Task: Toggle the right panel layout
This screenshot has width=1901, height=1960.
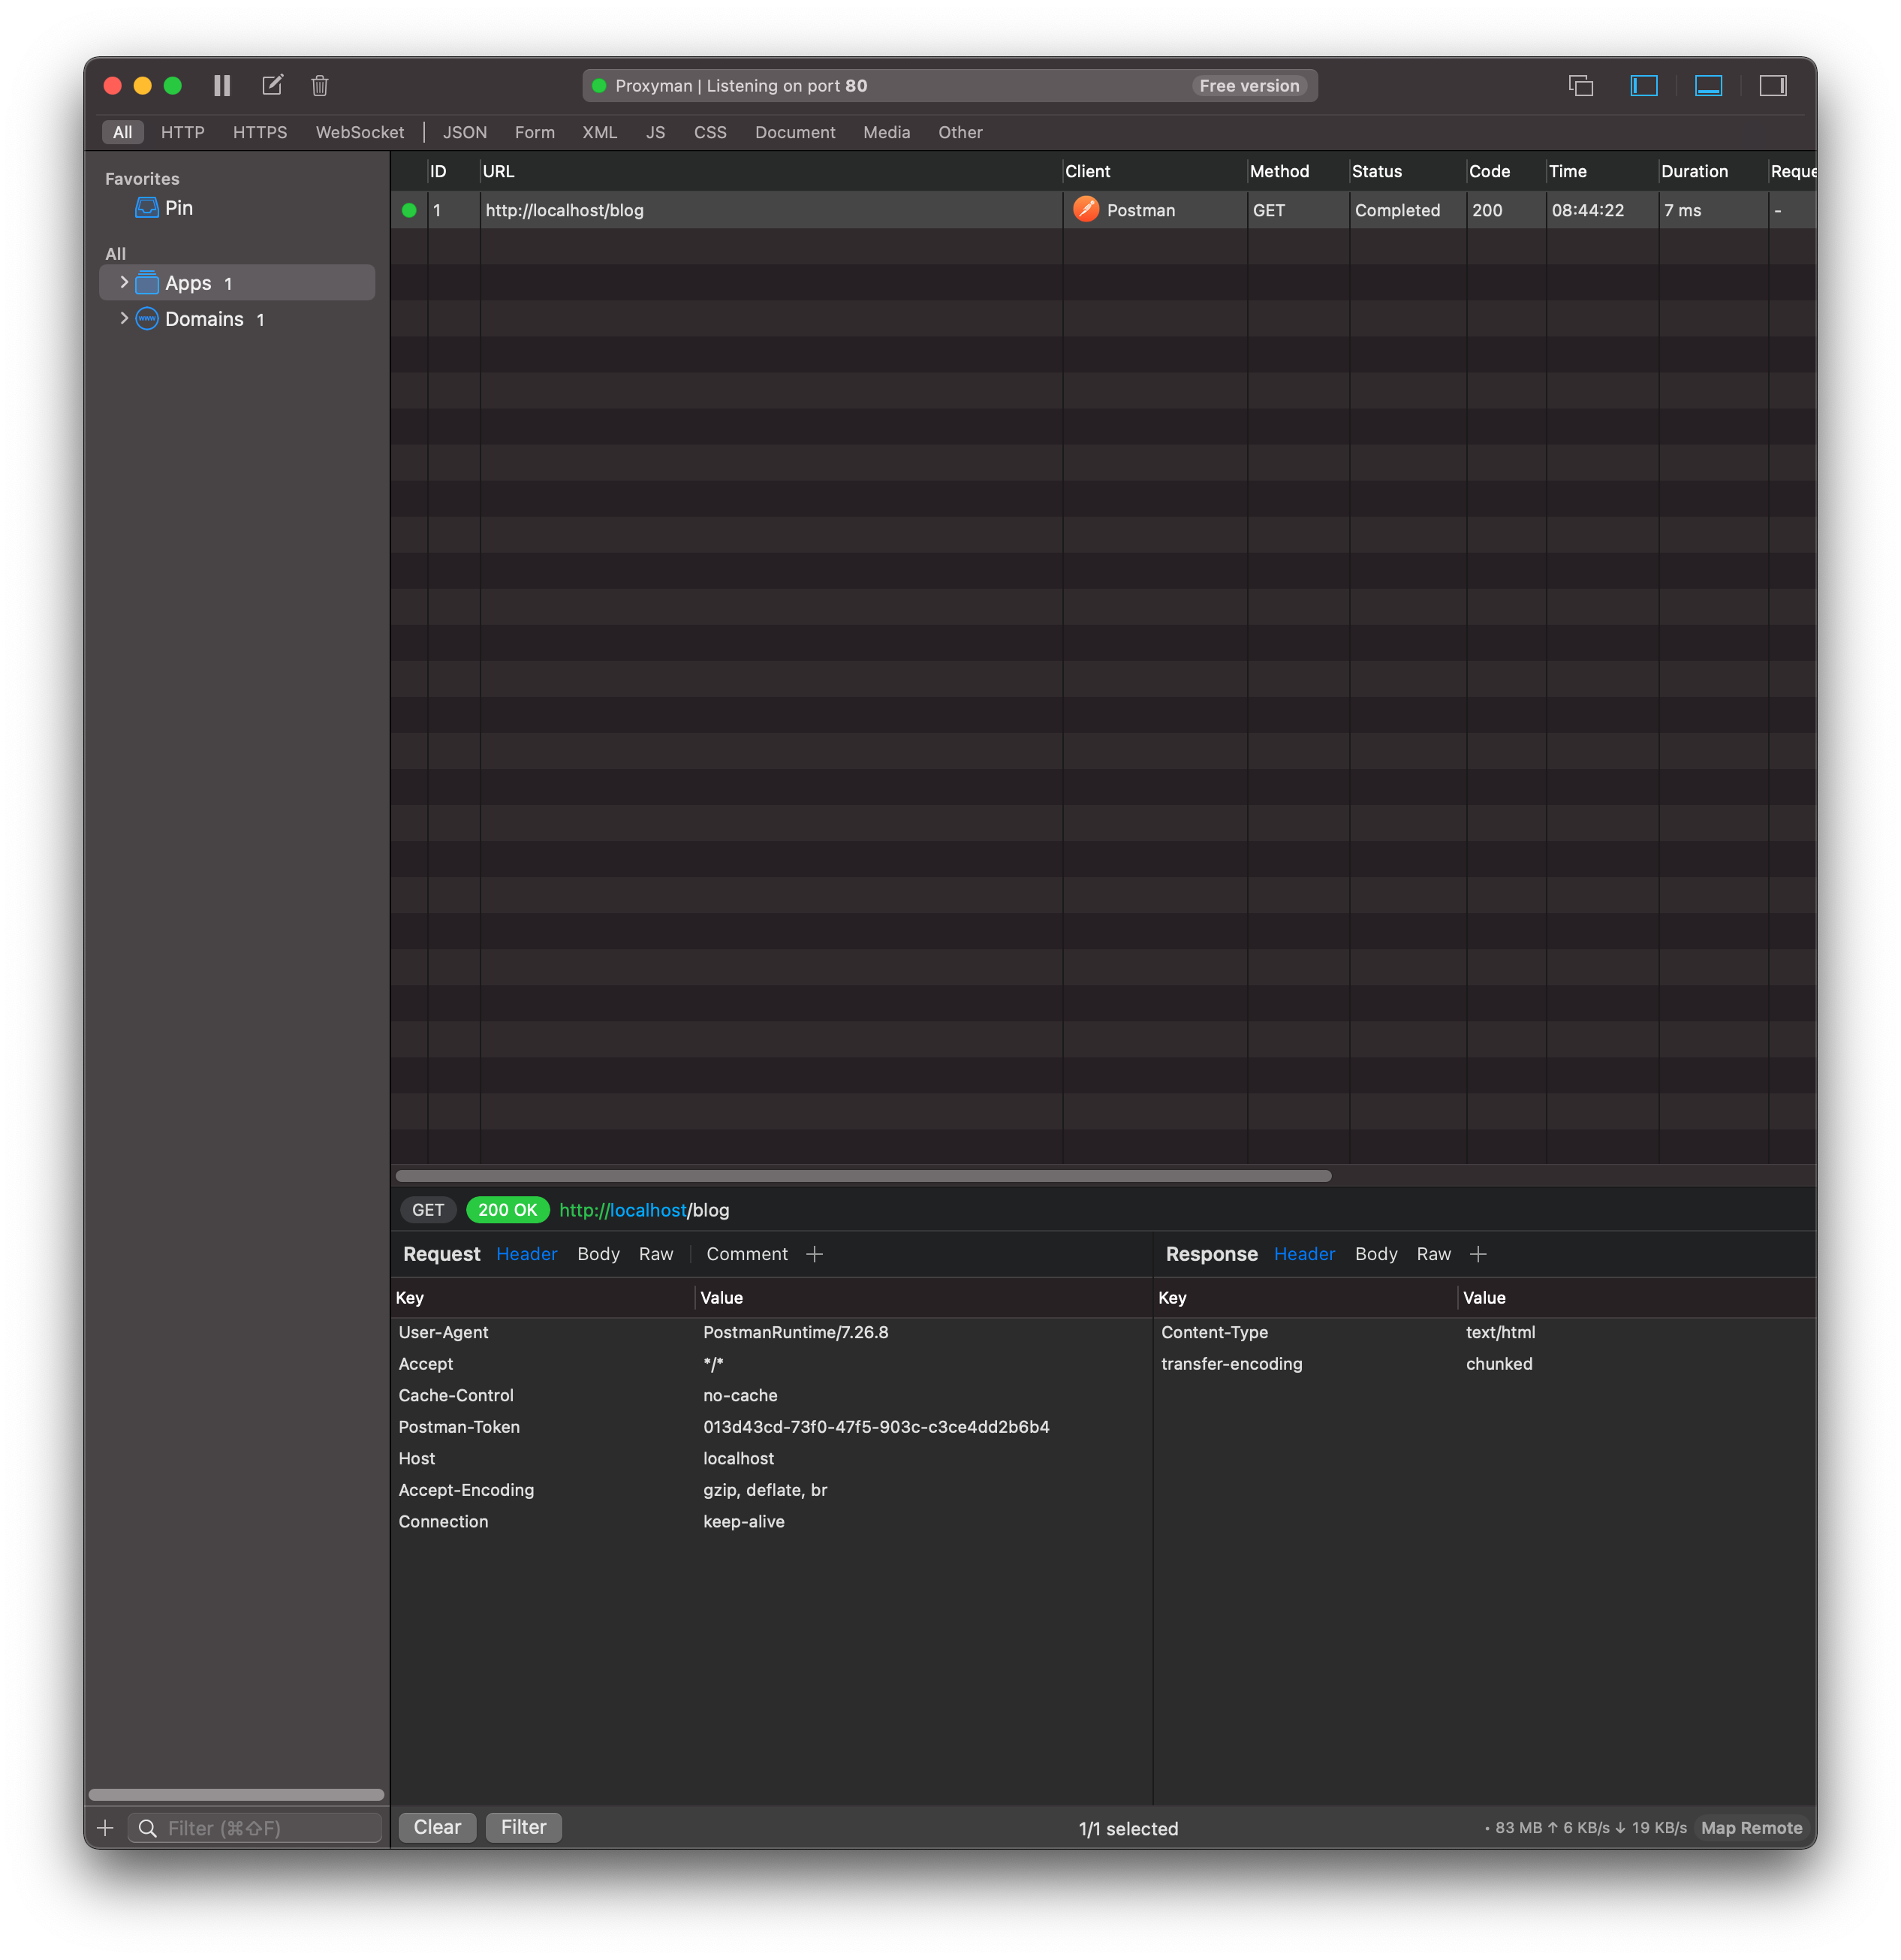Action: (x=1774, y=86)
